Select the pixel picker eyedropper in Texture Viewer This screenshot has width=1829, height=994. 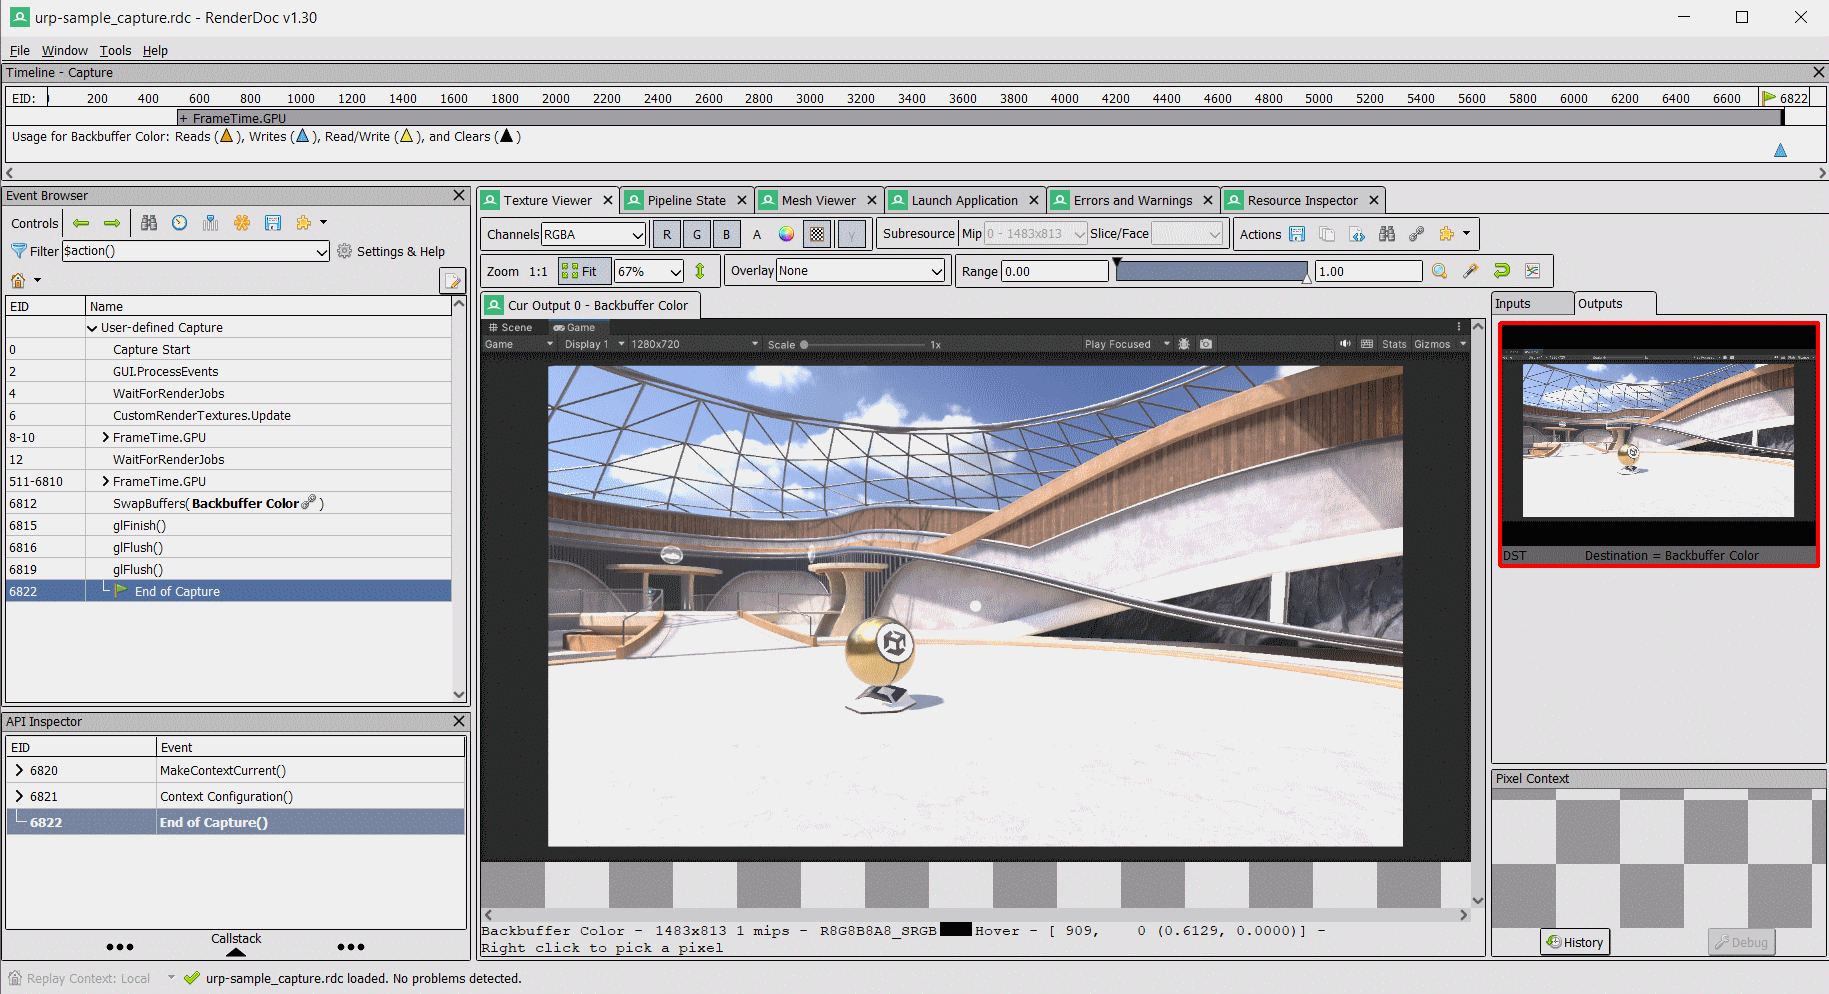(1470, 271)
